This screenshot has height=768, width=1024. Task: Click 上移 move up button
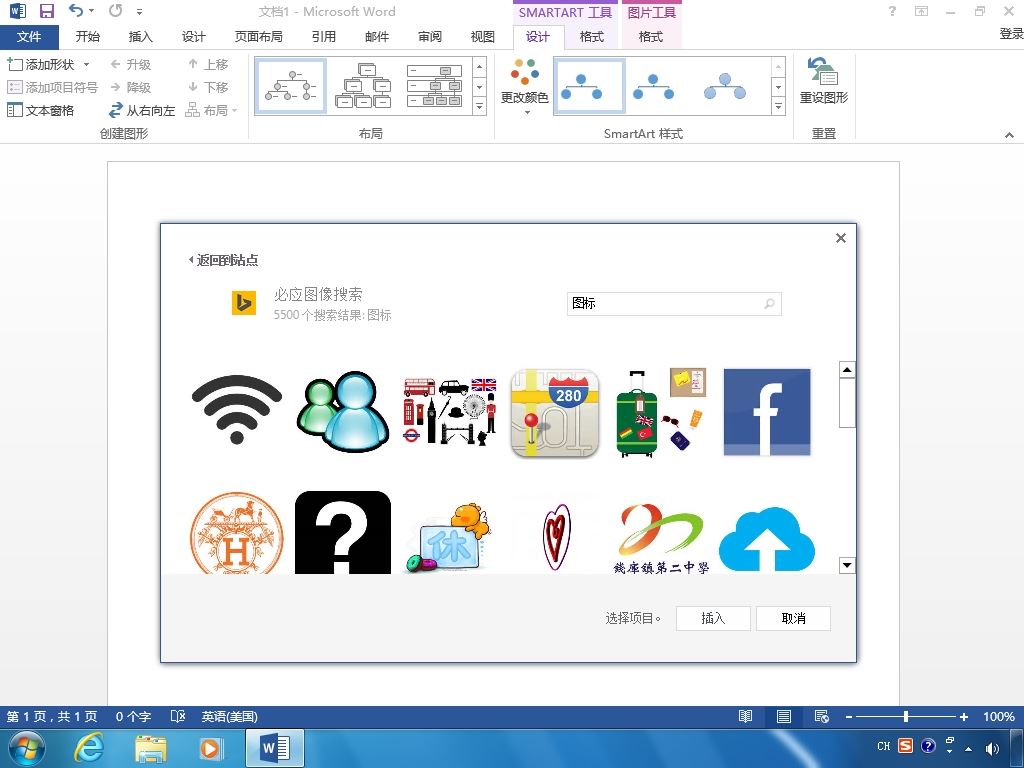[208, 64]
